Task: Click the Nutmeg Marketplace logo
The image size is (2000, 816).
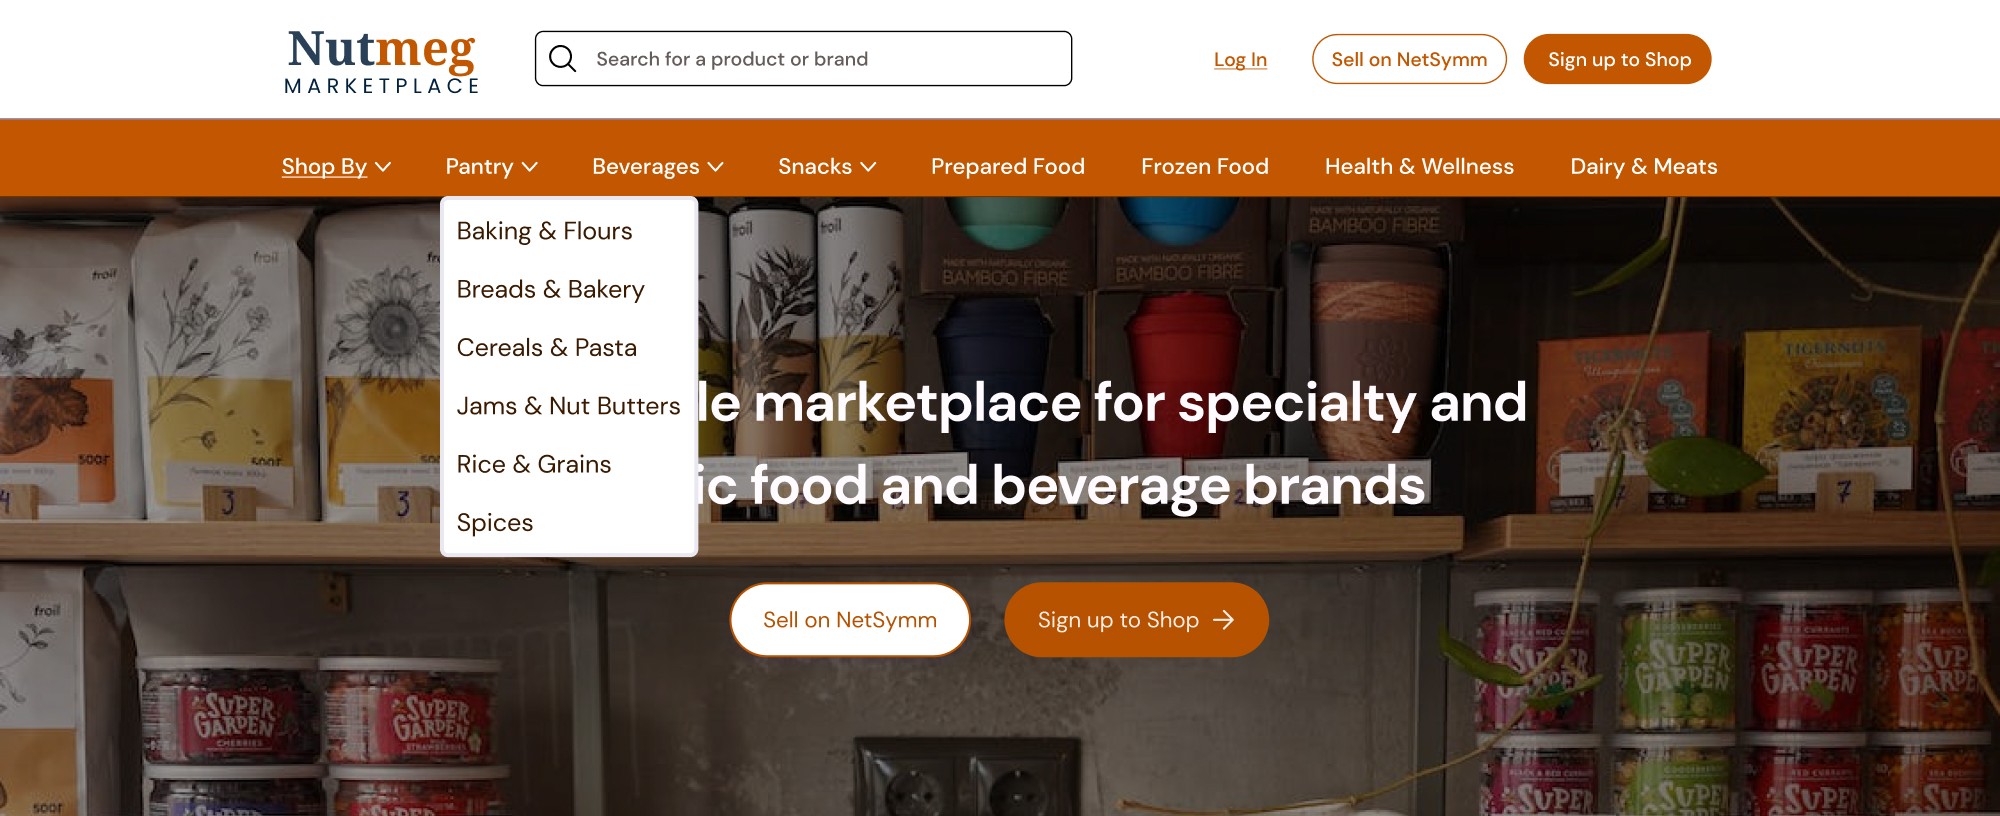Action: [x=381, y=61]
